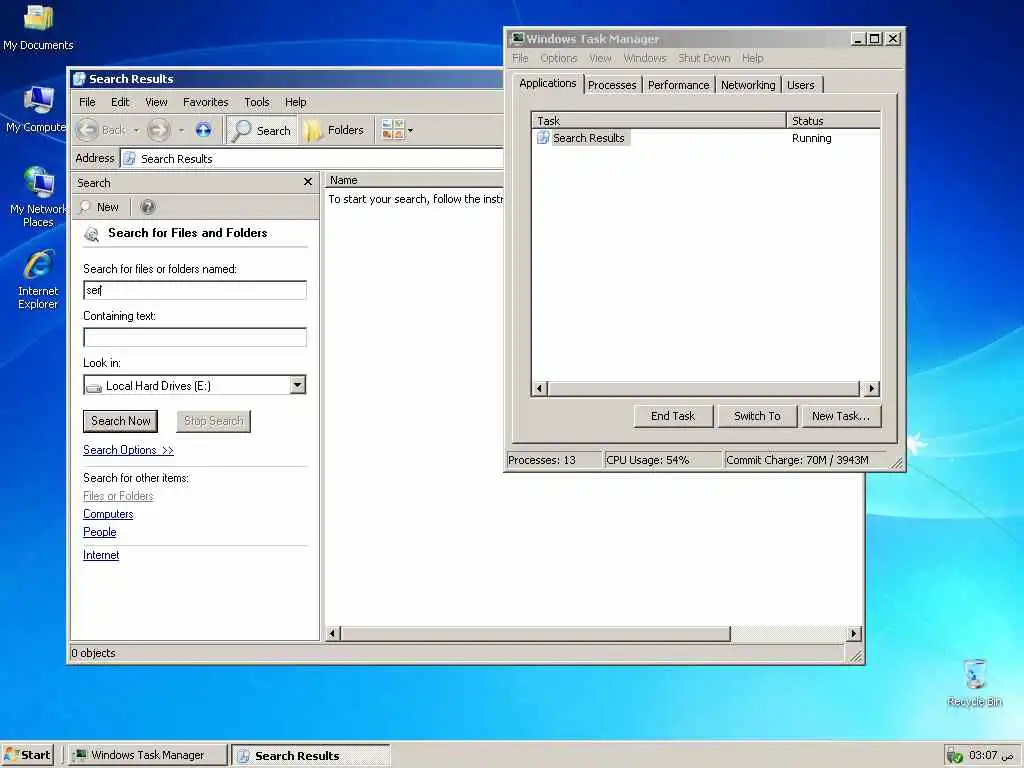Click the New Task... button
Viewport: 1024px width, 768px height.
click(841, 416)
